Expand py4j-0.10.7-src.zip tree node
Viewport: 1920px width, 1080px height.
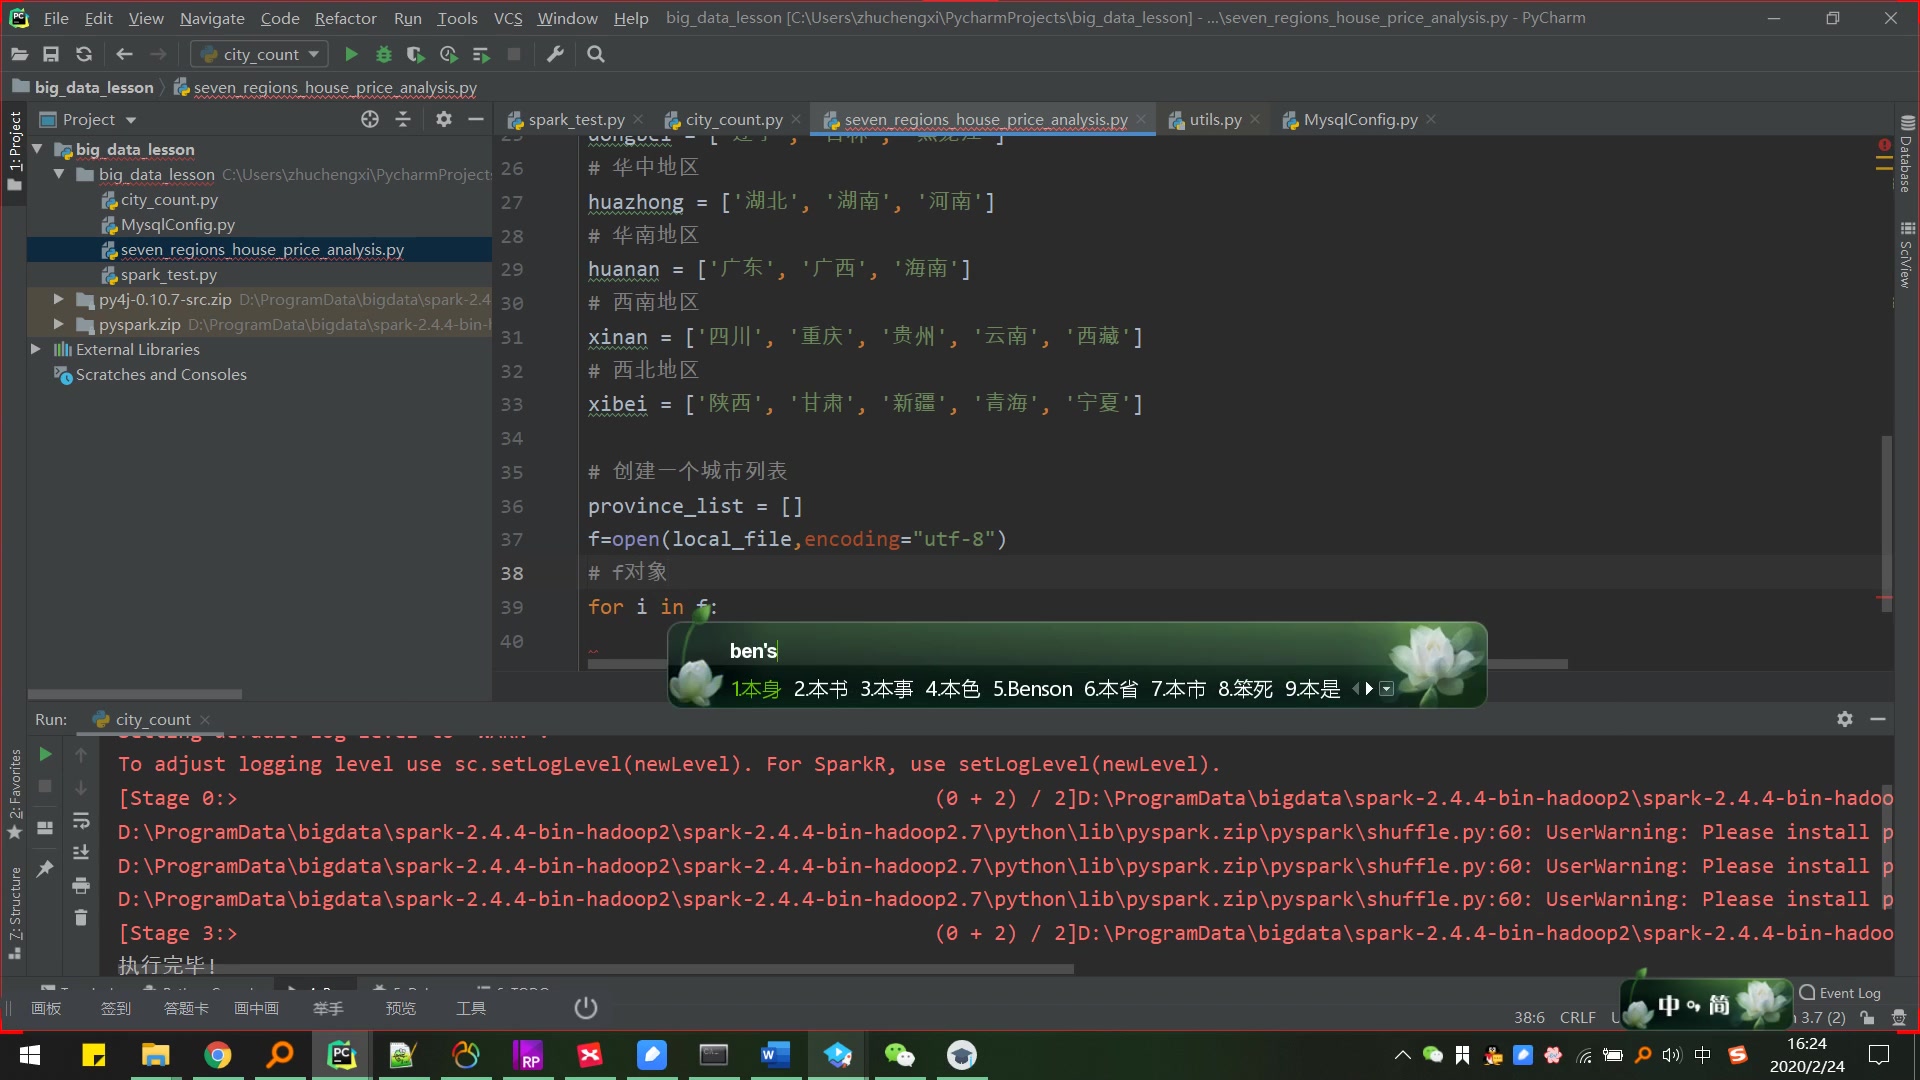coord(58,299)
